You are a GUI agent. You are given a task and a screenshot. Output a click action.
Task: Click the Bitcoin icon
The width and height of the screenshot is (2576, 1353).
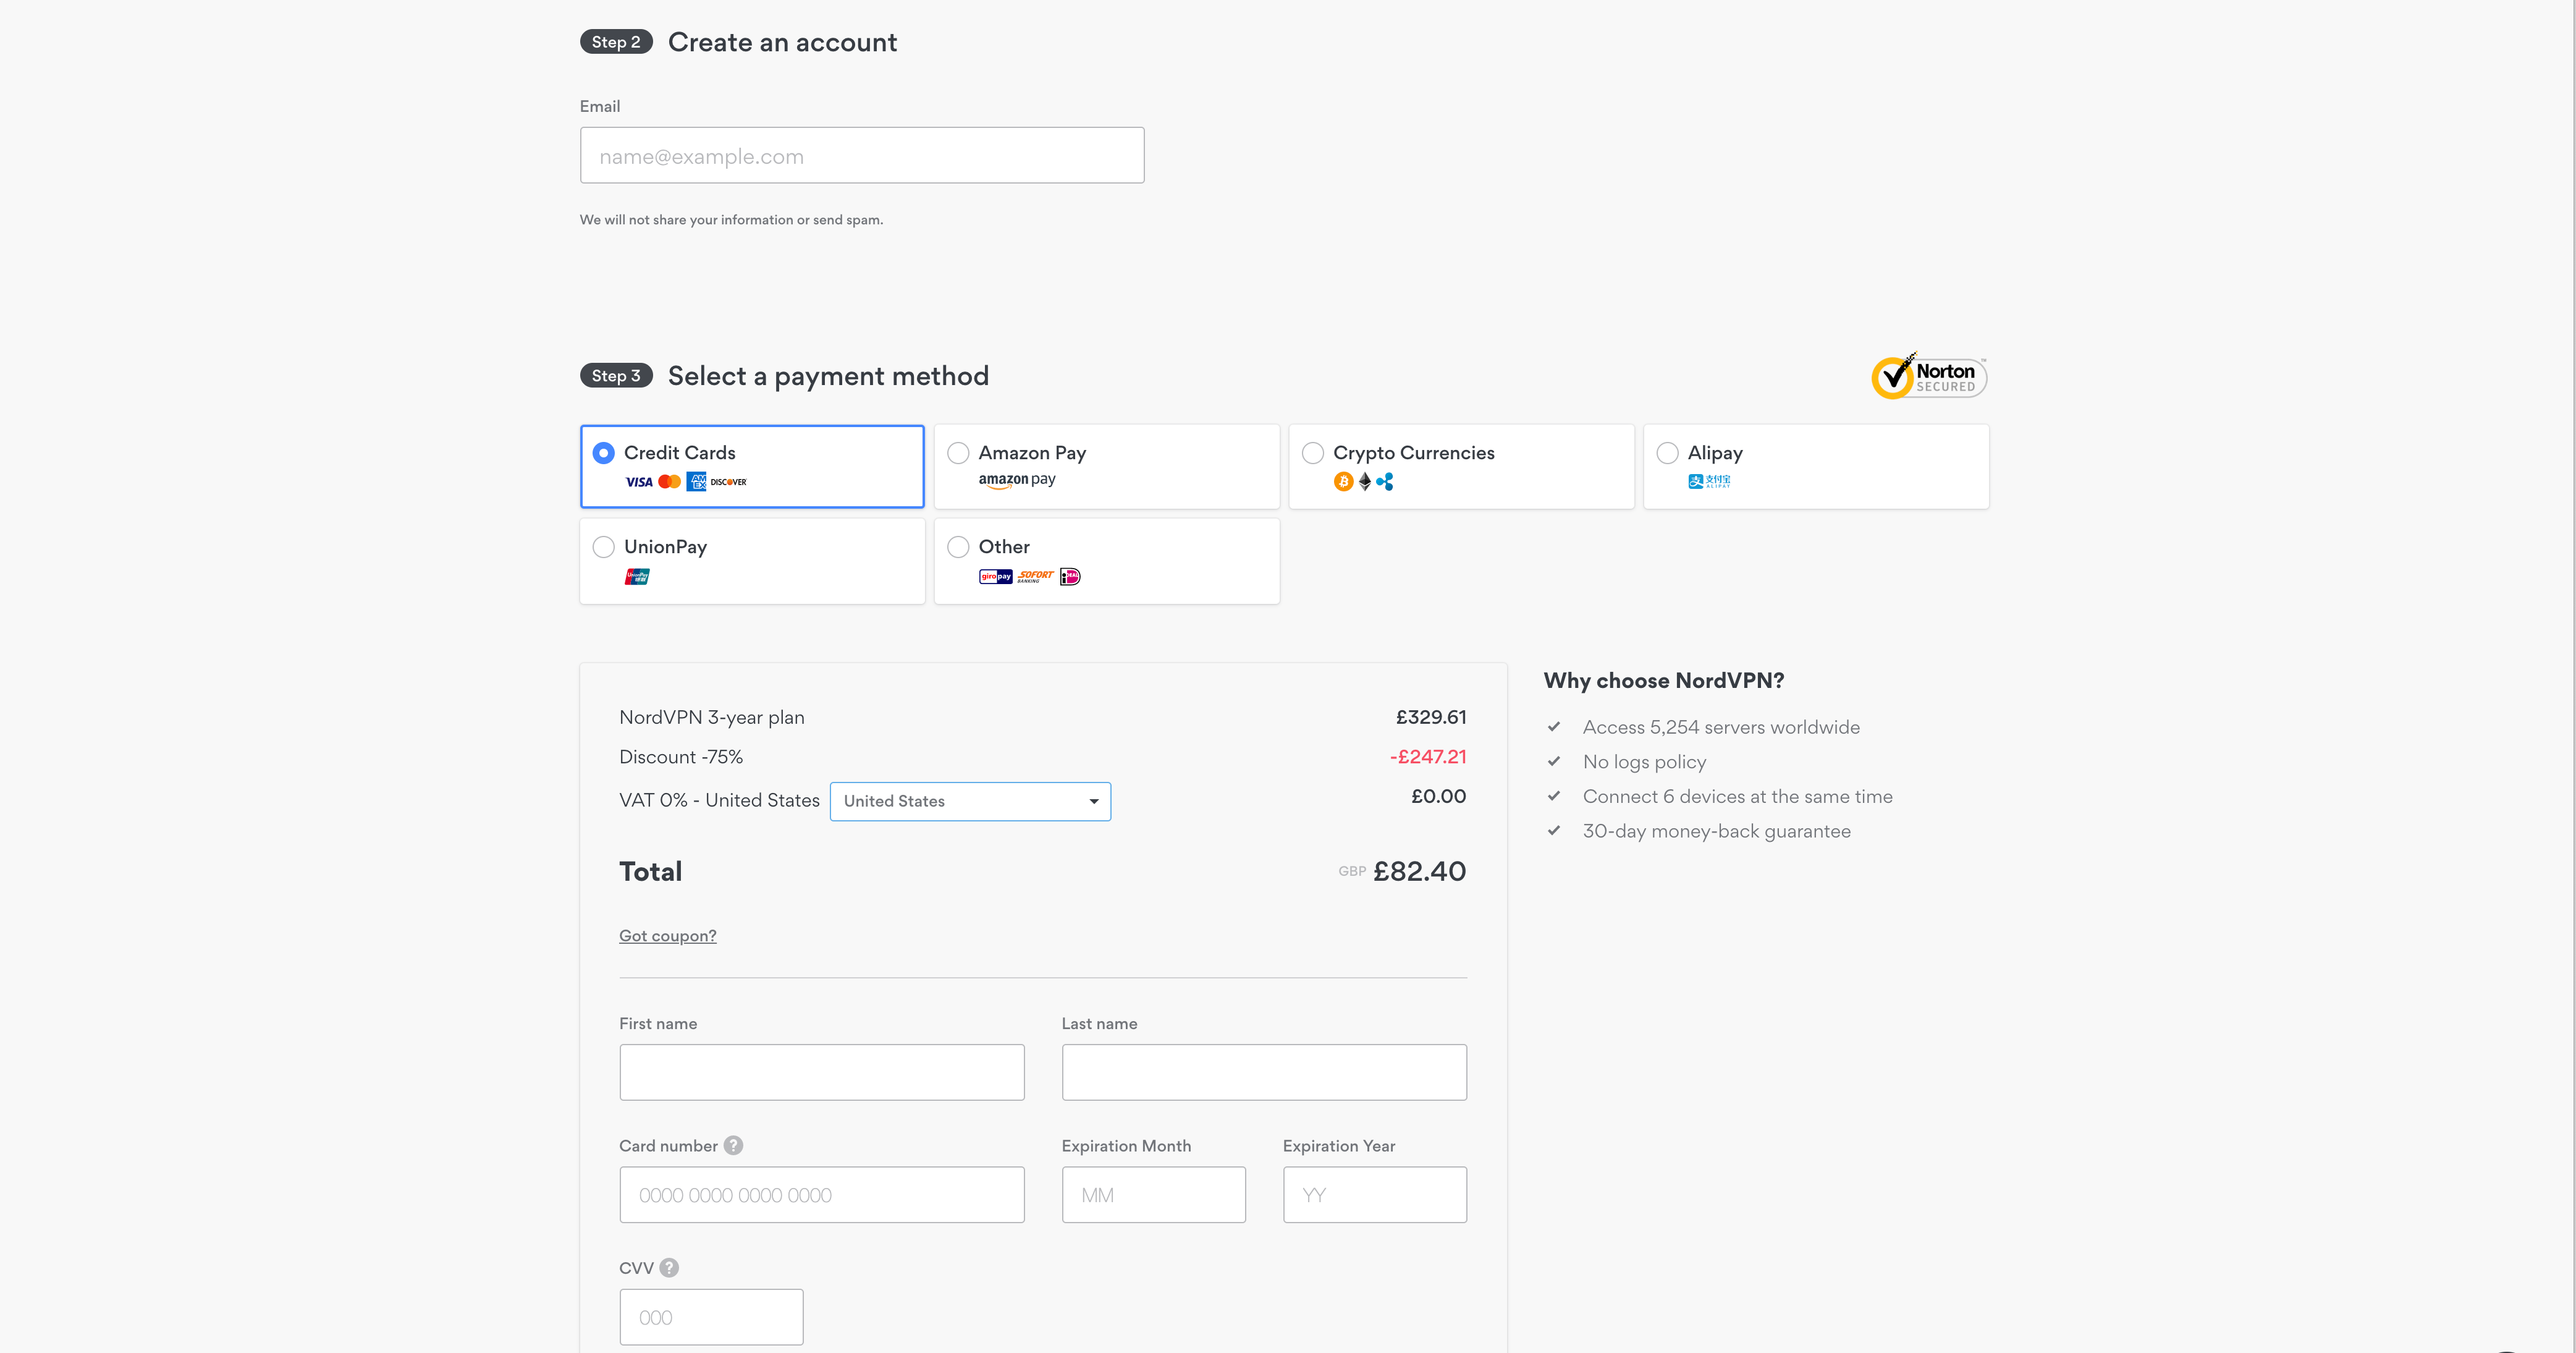(x=1343, y=482)
